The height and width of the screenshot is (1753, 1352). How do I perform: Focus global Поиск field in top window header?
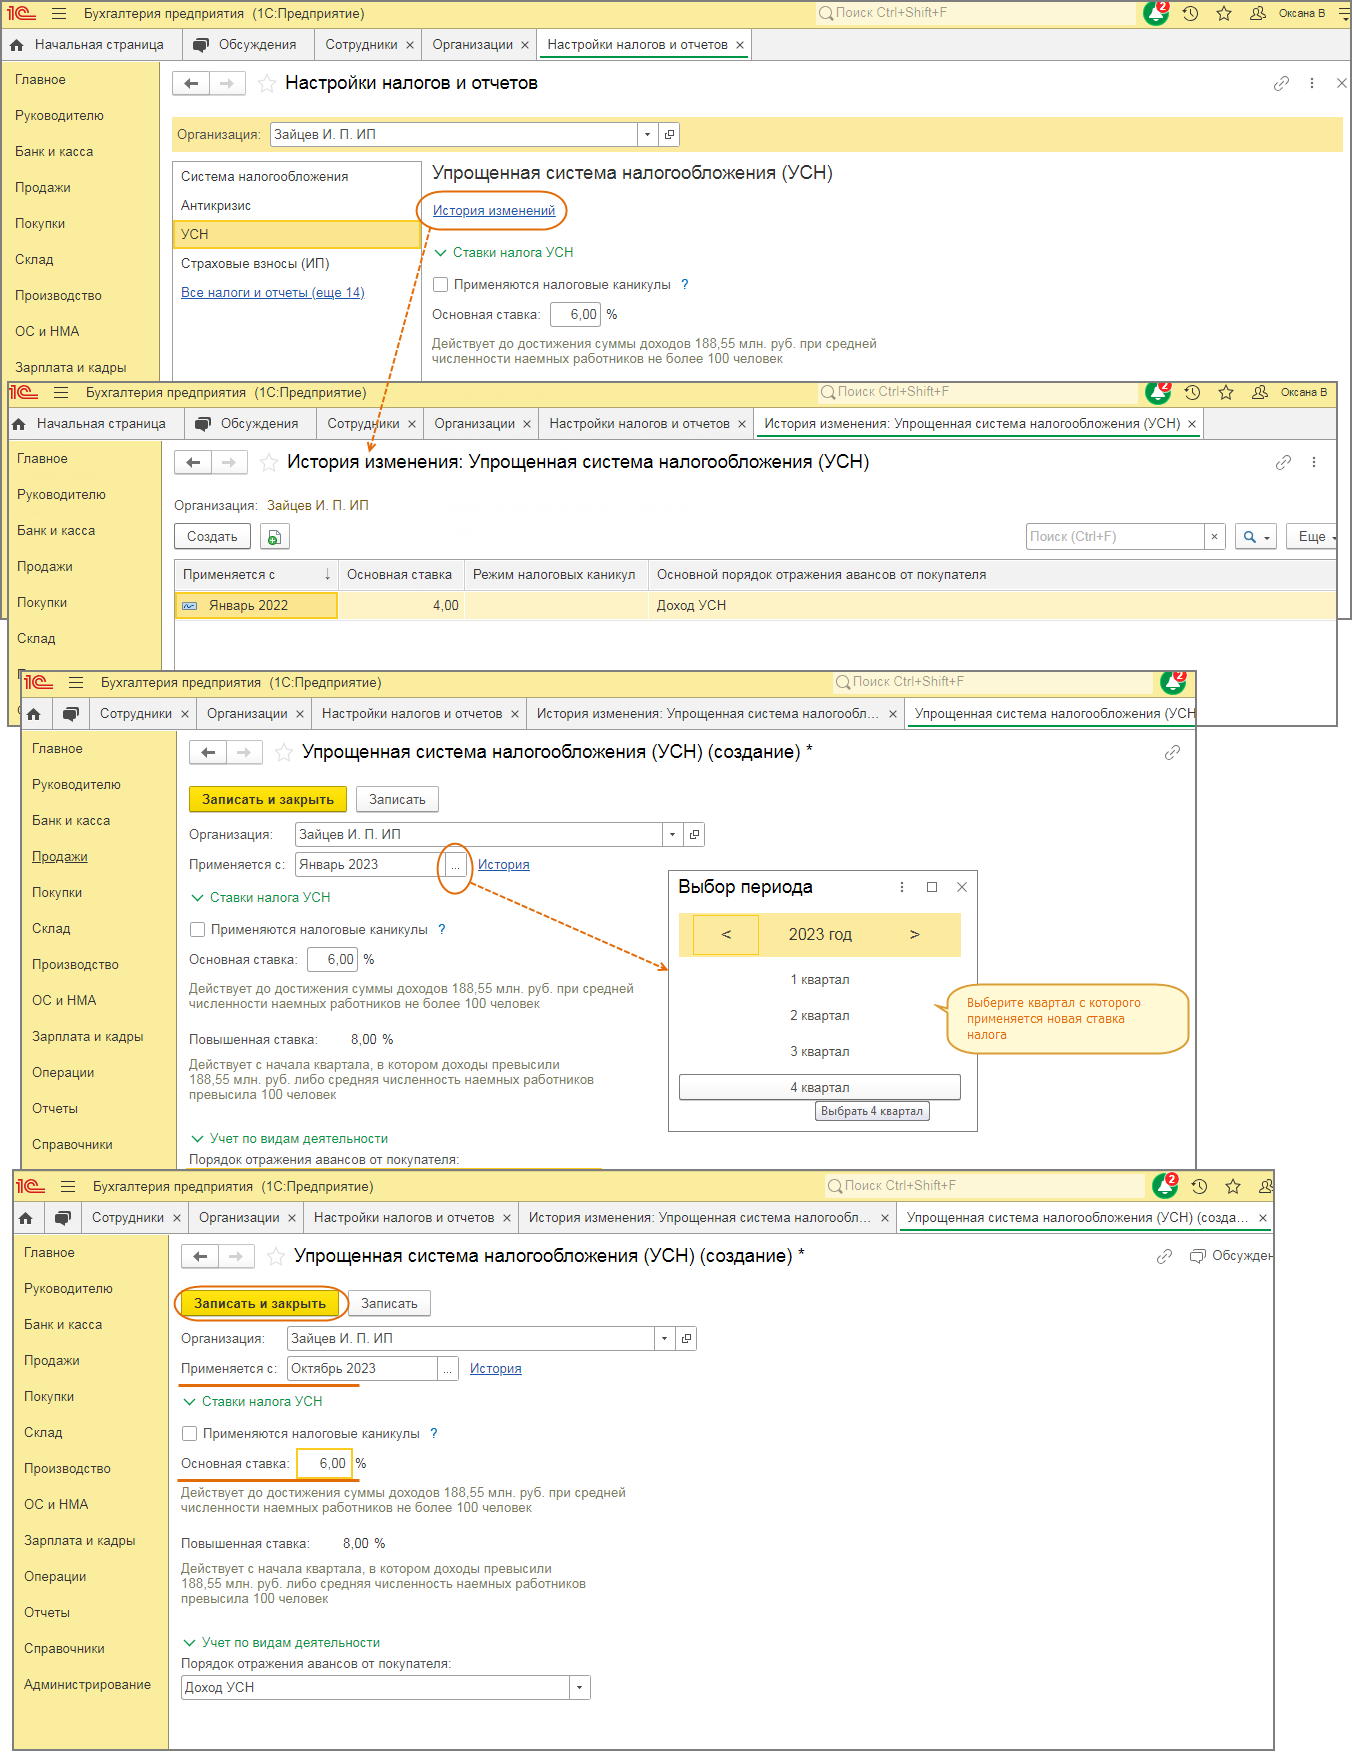(x=976, y=13)
